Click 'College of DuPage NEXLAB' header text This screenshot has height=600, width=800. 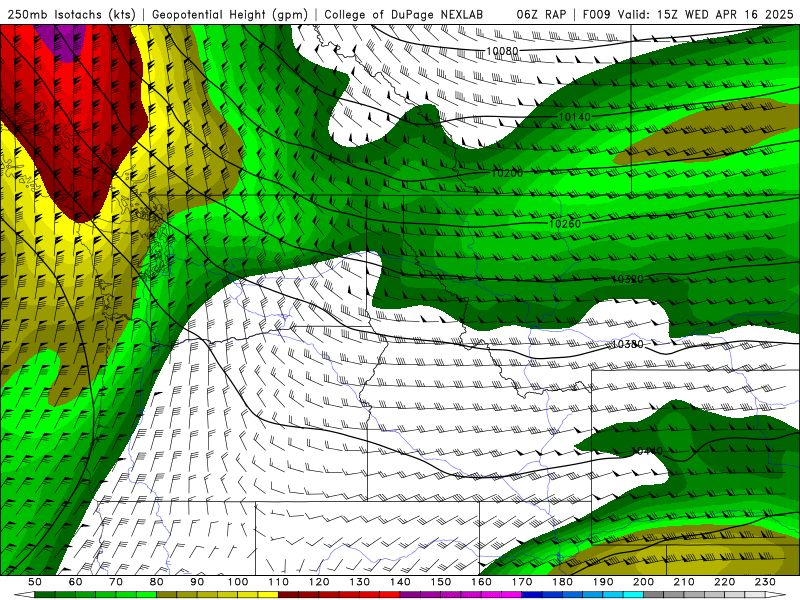pyautogui.click(x=404, y=14)
